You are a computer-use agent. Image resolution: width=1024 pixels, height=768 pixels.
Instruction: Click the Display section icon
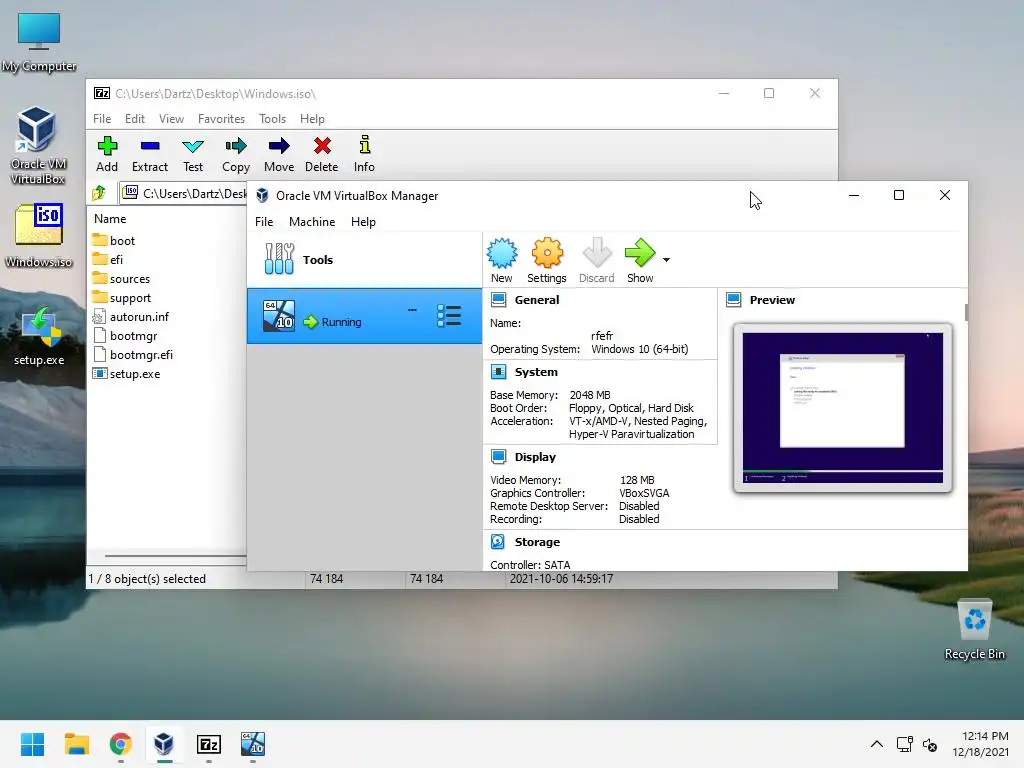point(498,456)
